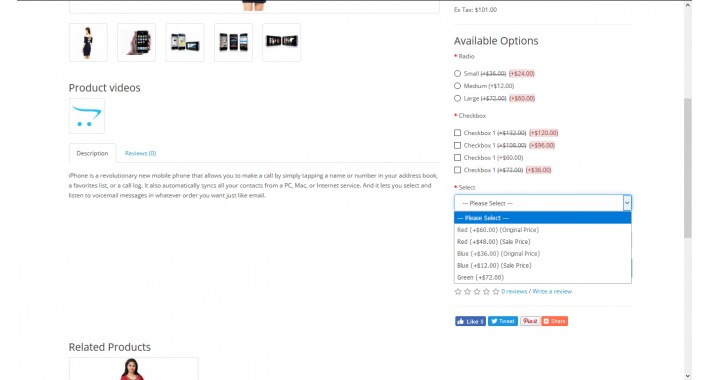Choose Green (+$72.00) option
The image size is (710, 380).
tap(542, 277)
